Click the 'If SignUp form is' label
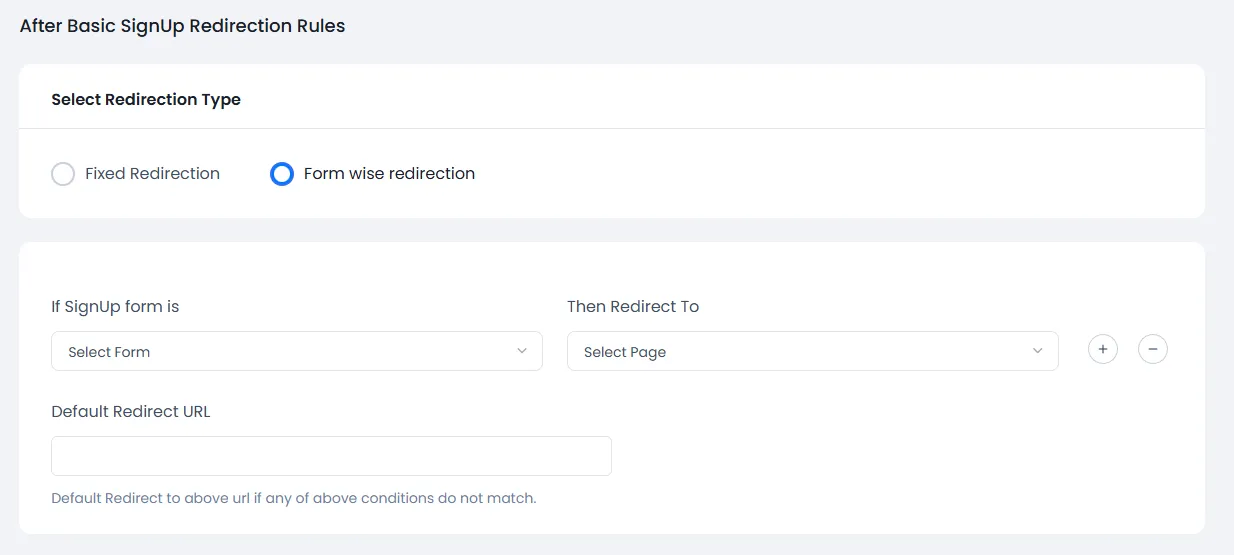Image resolution: width=1234 pixels, height=555 pixels. tap(115, 307)
